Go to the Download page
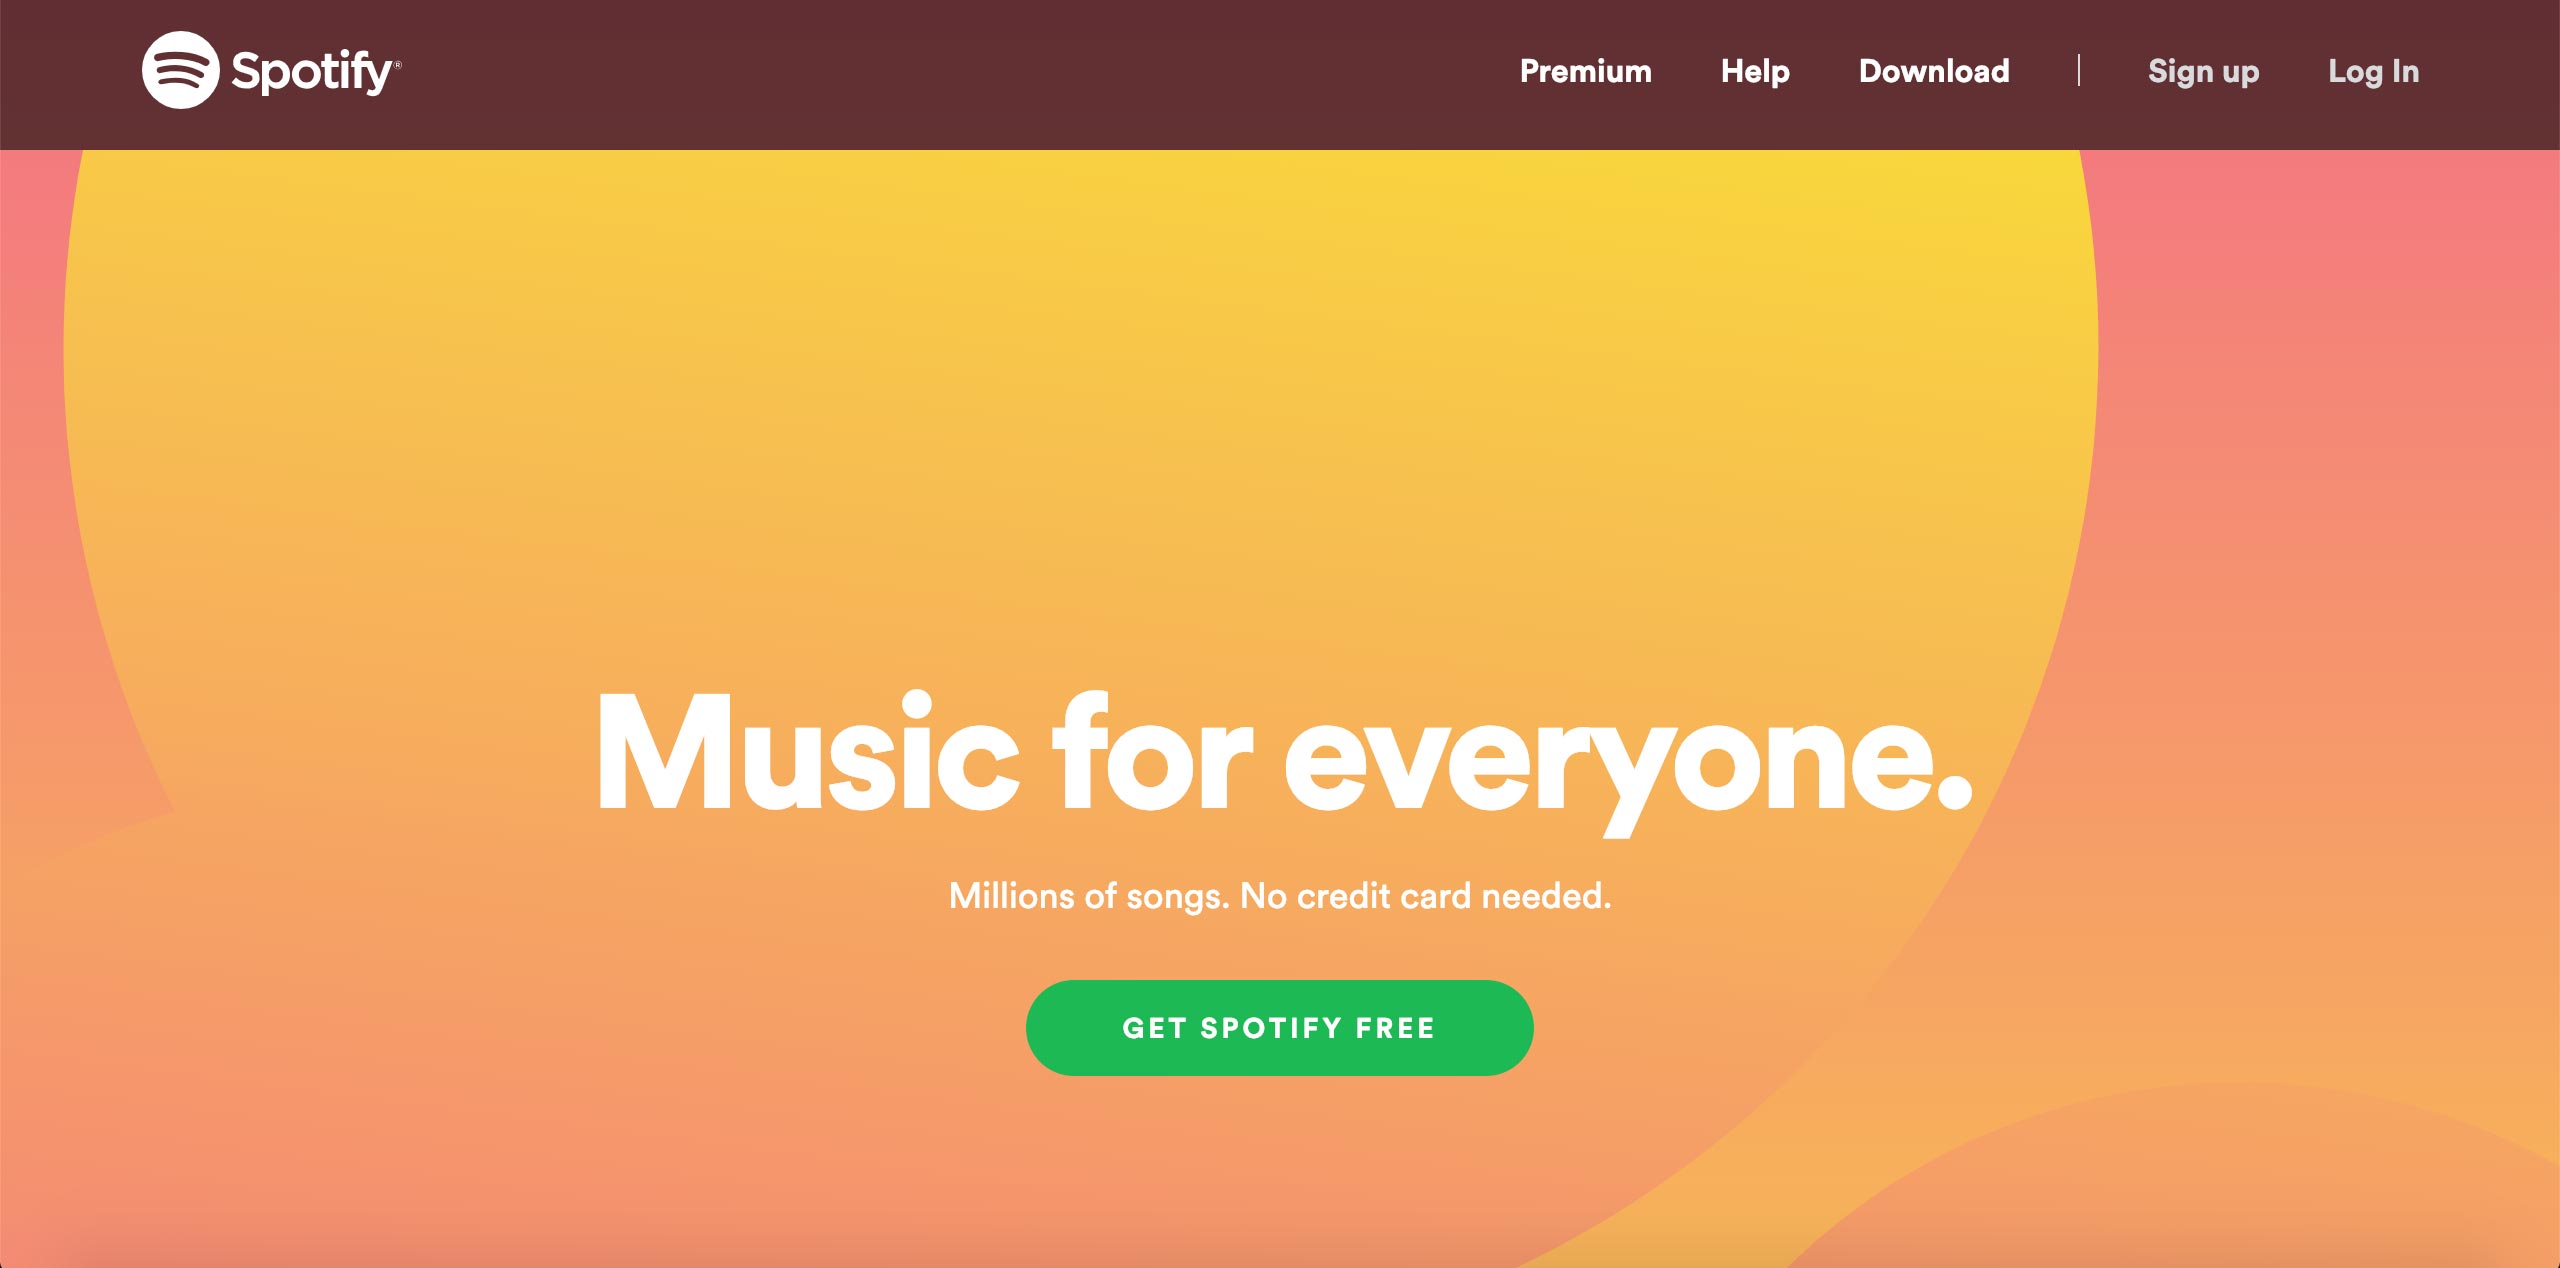The height and width of the screenshot is (1268, 2560). 1934,71
